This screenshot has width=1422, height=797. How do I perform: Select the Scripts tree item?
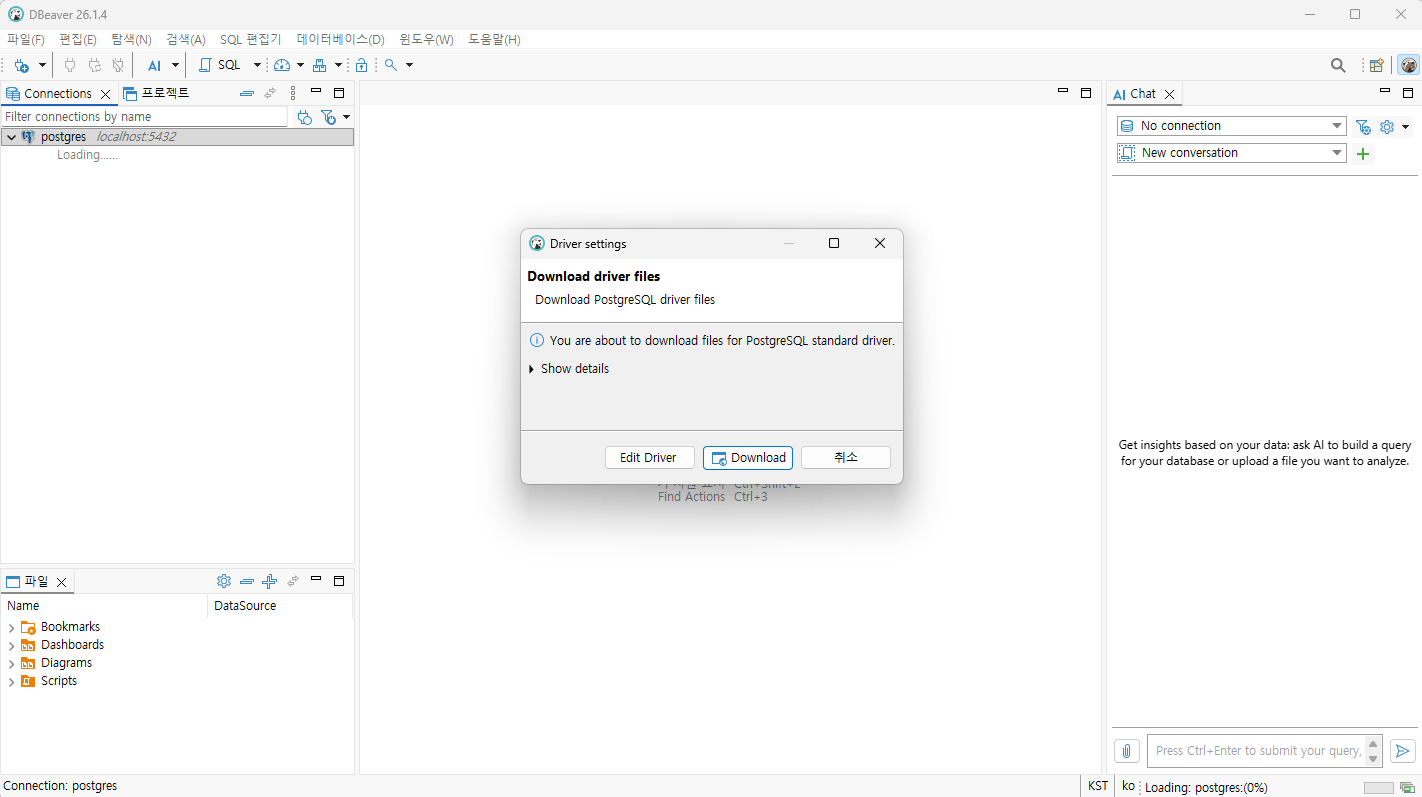(x=59, y=681)
